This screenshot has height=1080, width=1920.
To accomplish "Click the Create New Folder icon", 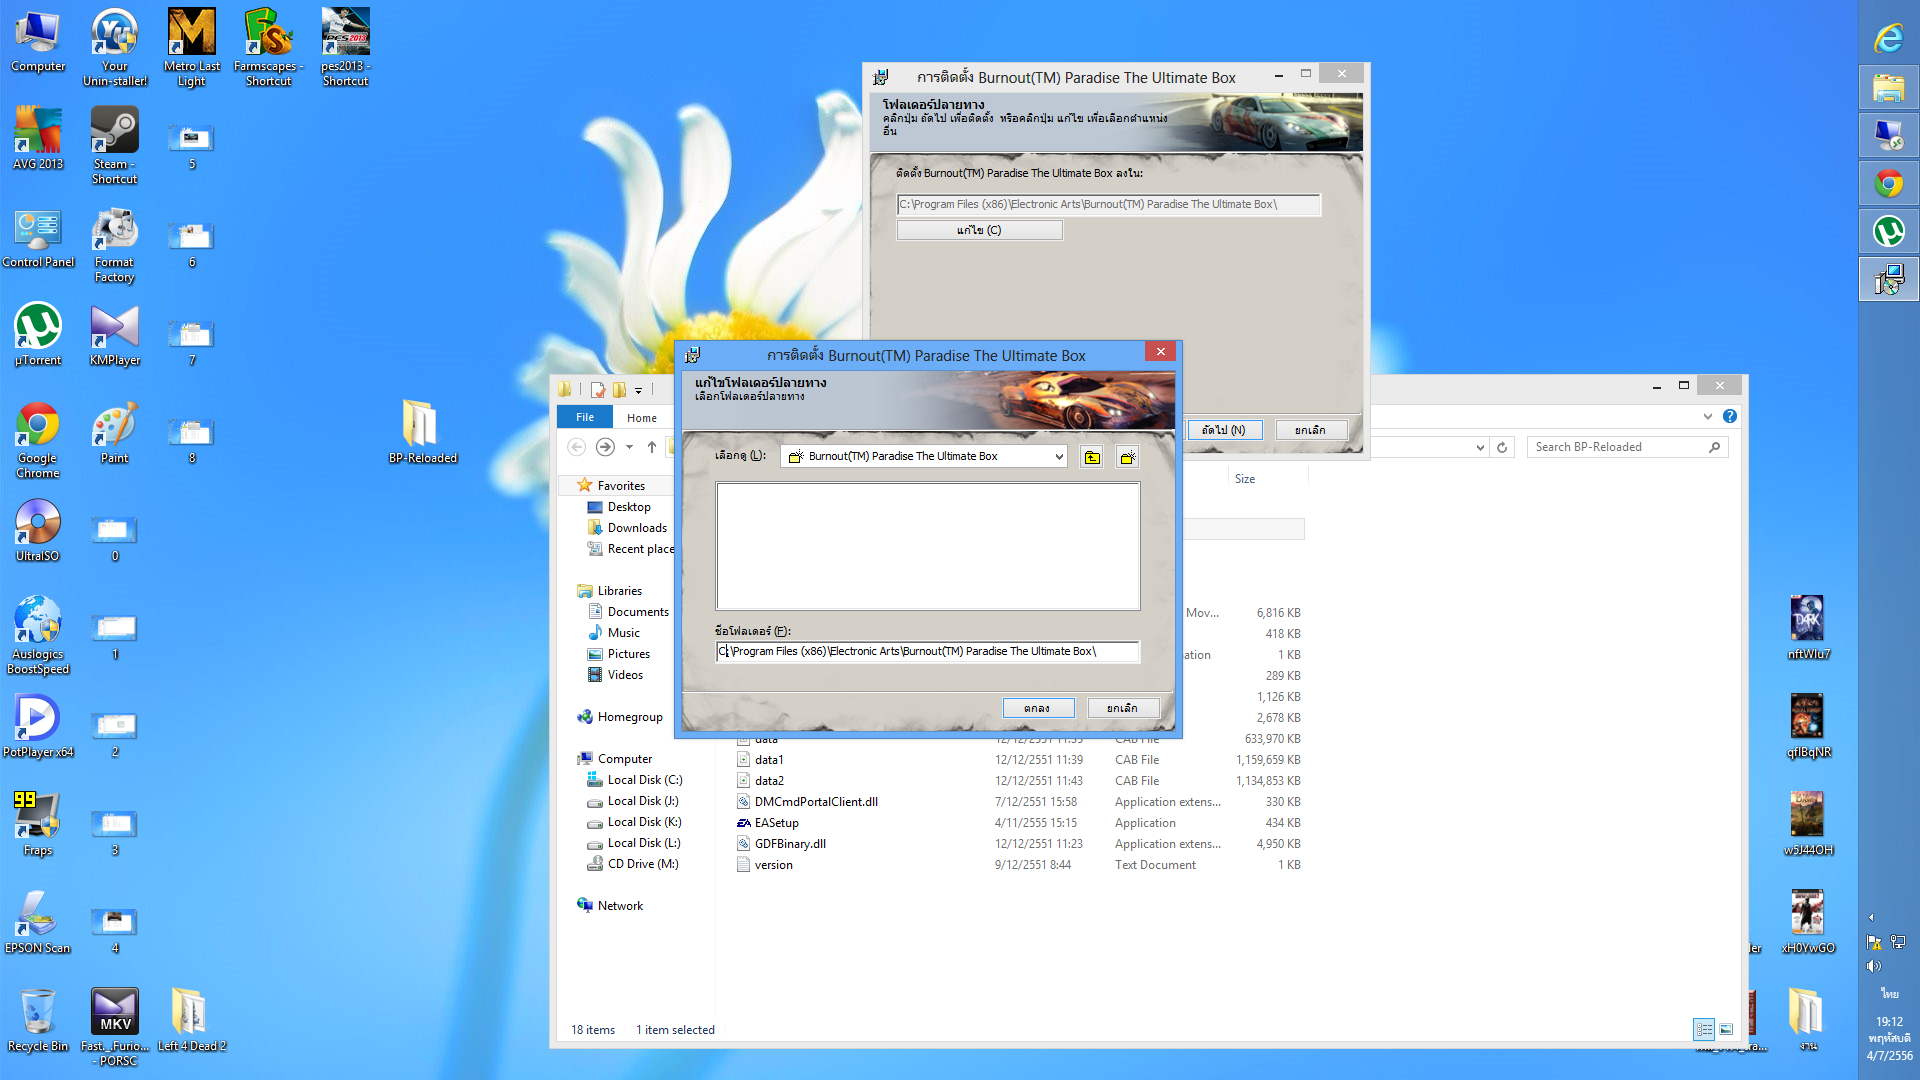I will [1128, 457].
